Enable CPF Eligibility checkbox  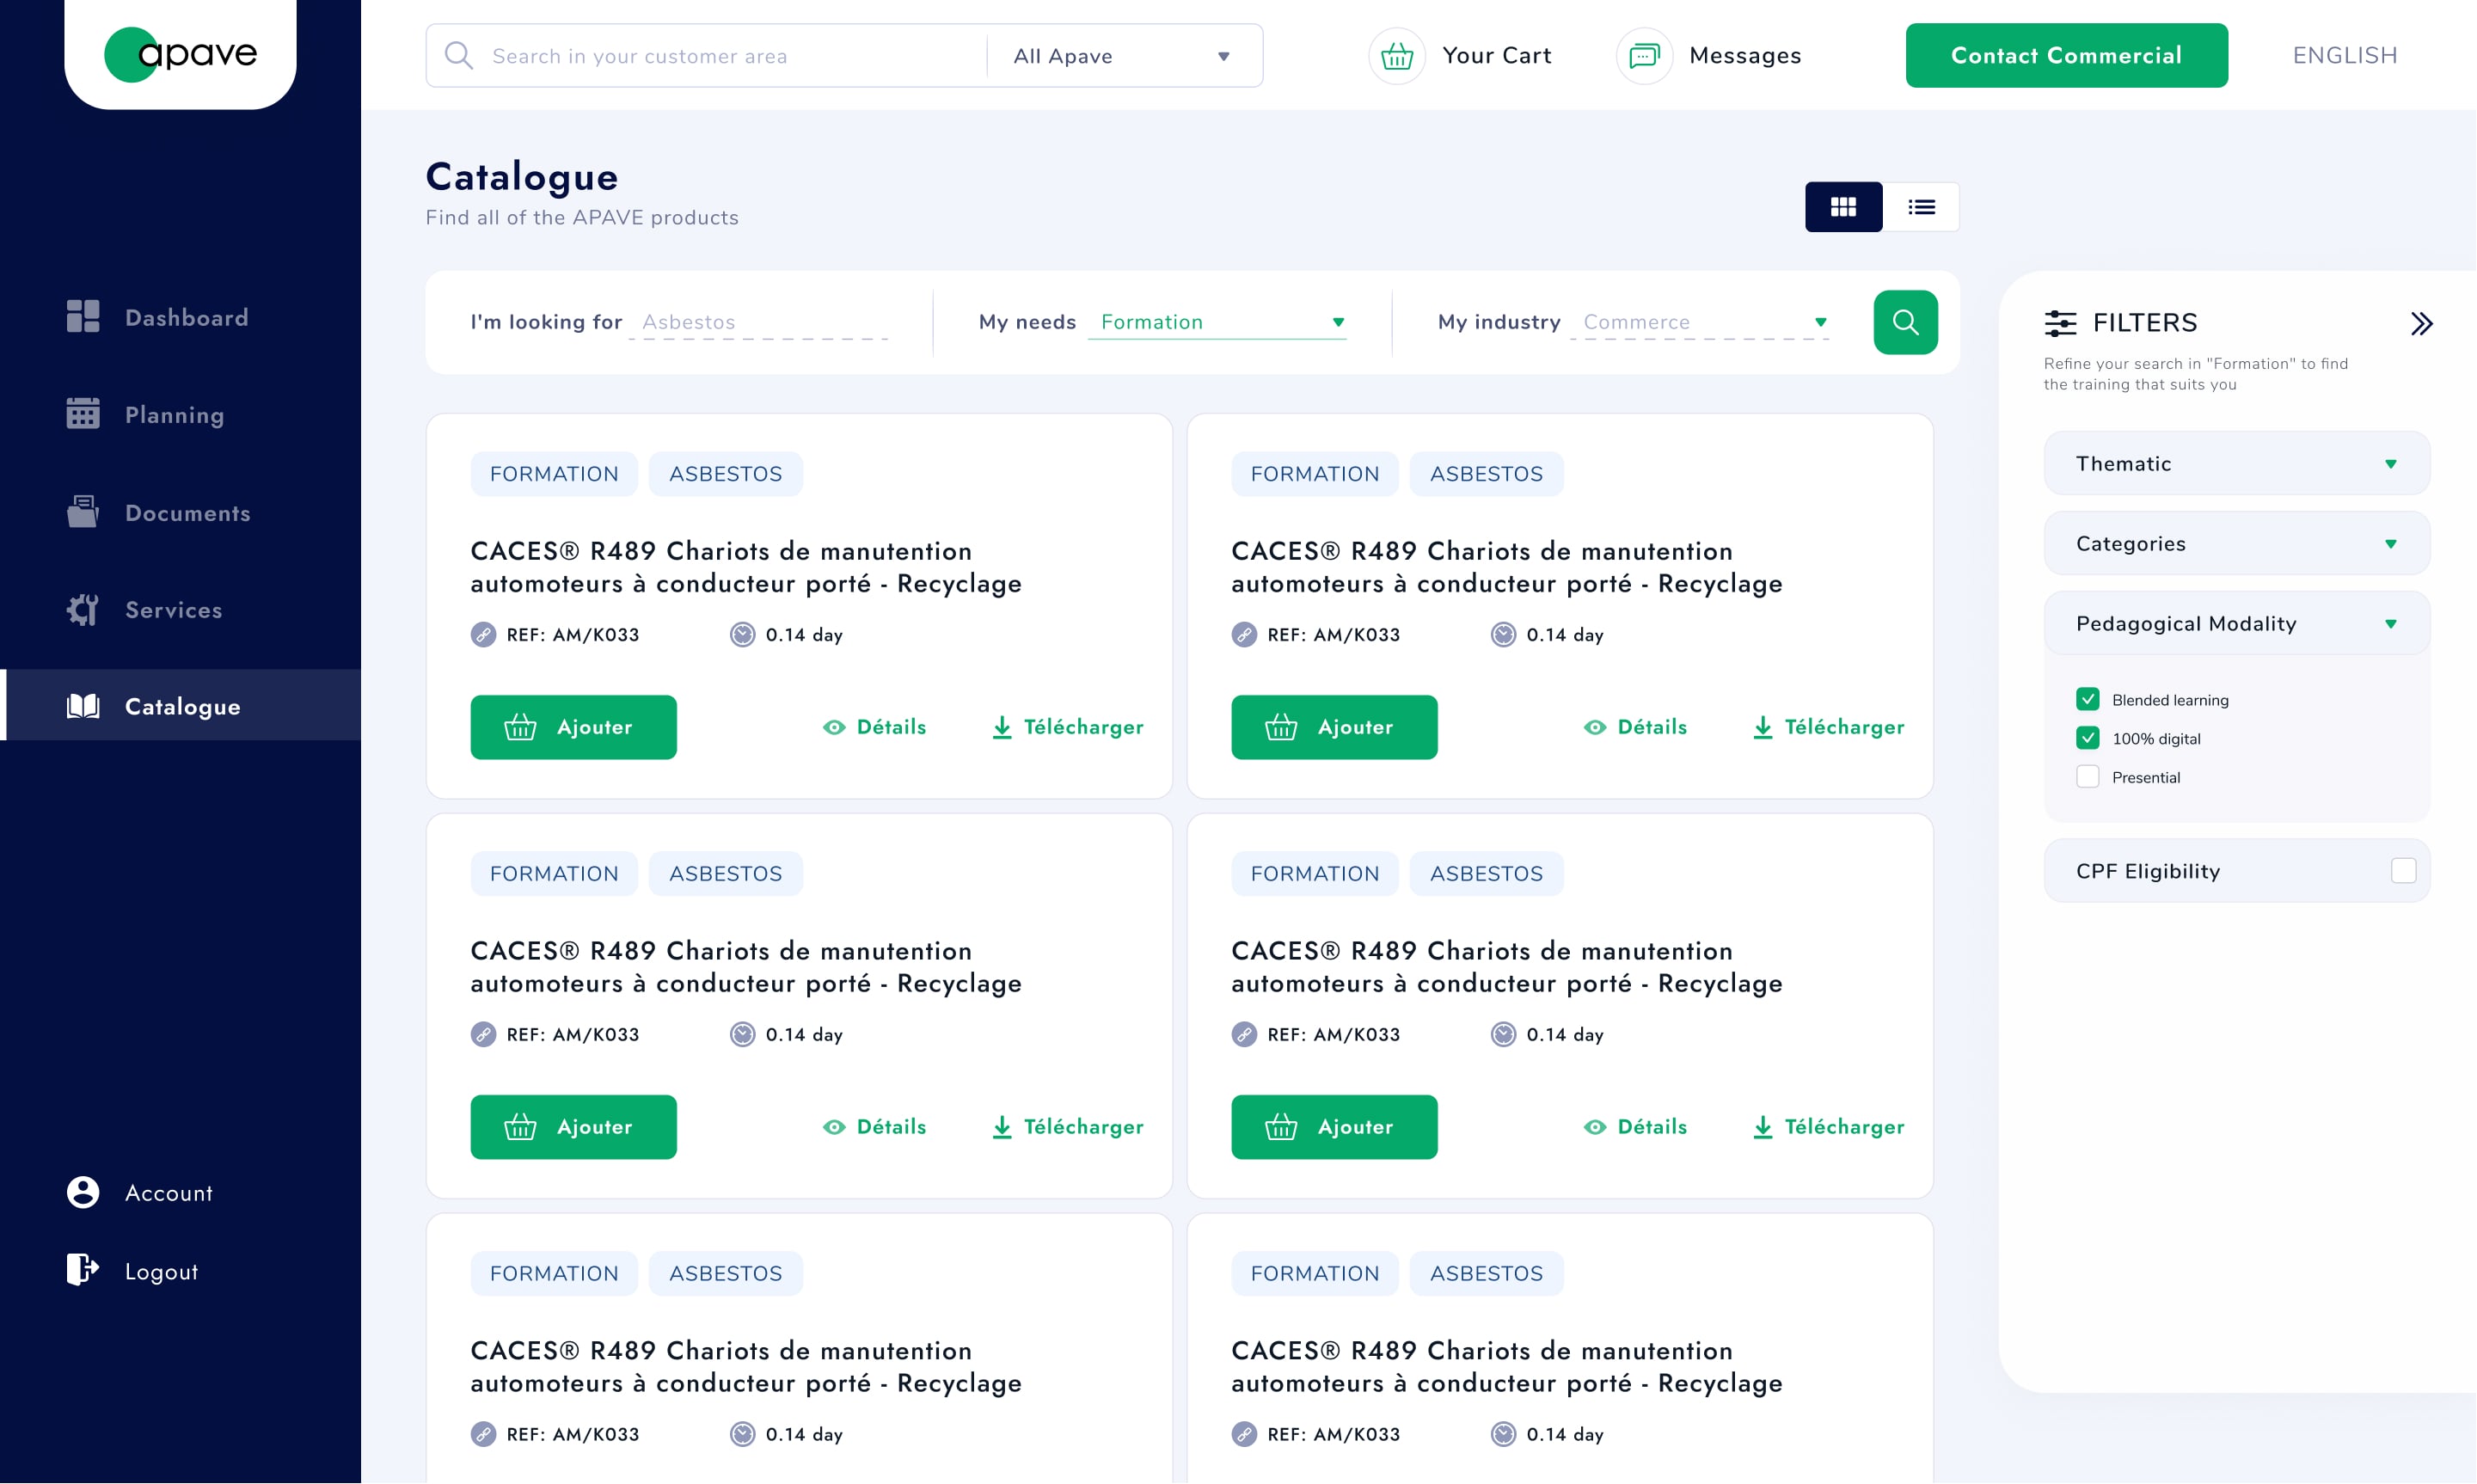(x=2403, y=871)
